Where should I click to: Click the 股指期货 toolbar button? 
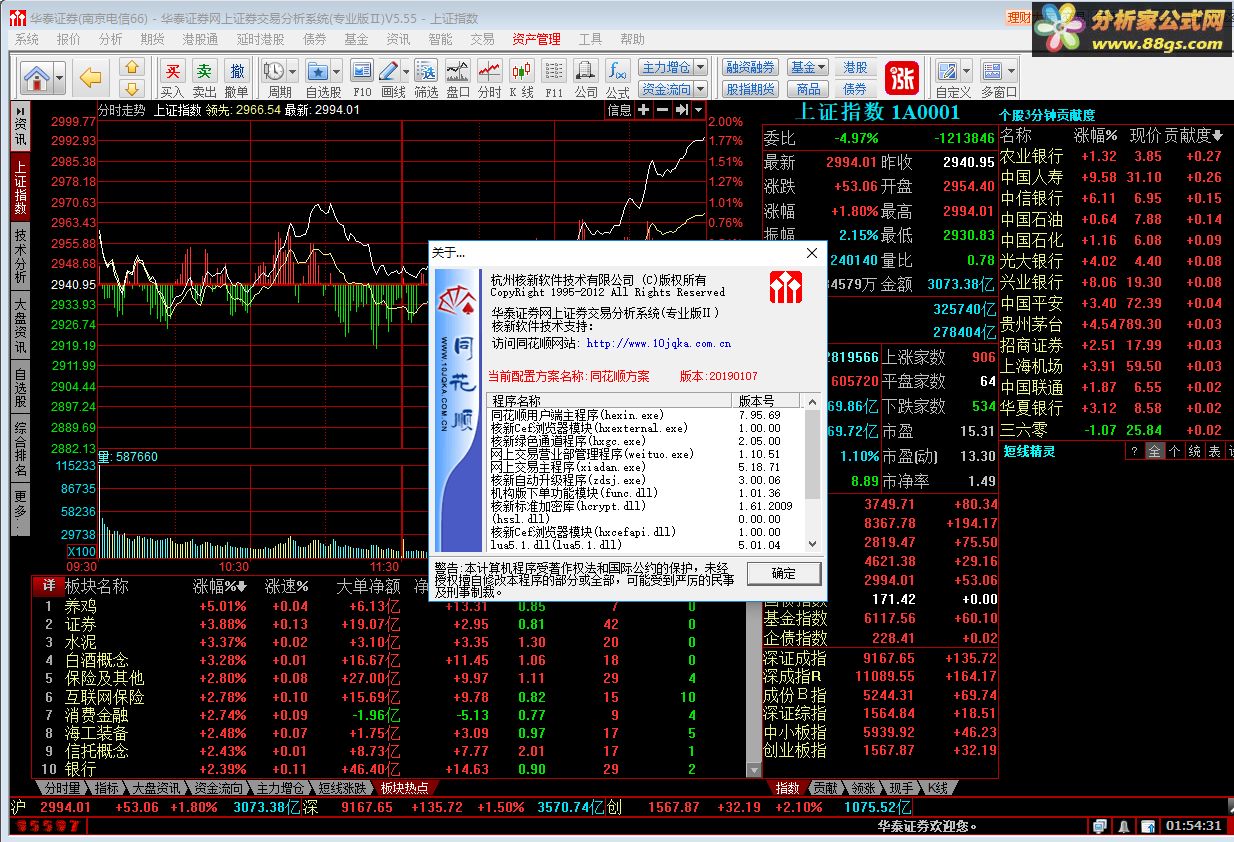coord(751,88)
